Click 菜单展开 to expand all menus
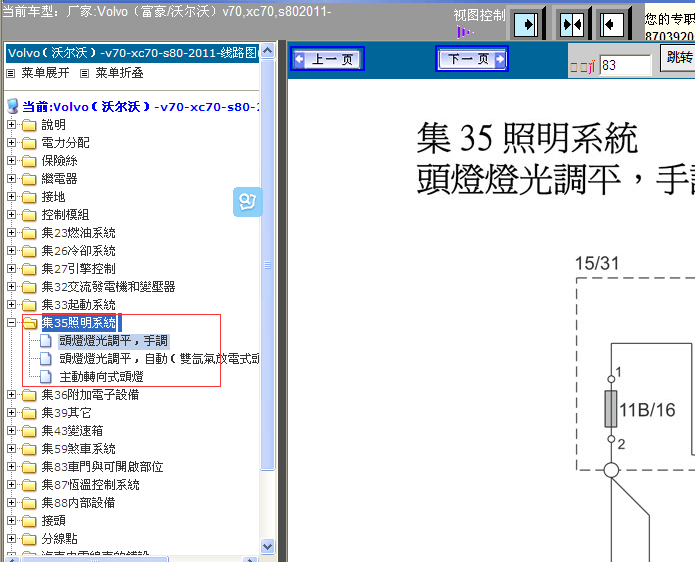The height and width of the screenshot is (562, 695). tap(45, 73)
